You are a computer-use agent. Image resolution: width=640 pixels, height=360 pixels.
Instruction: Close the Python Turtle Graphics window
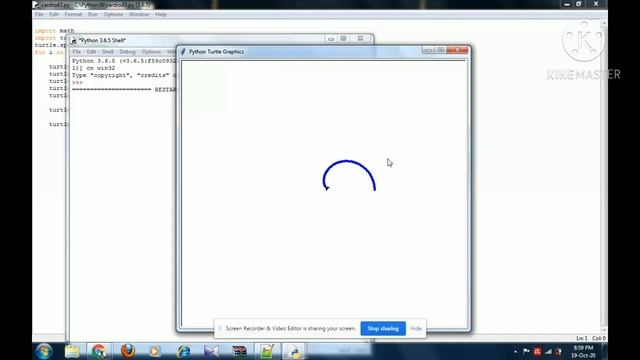(458, 50)
